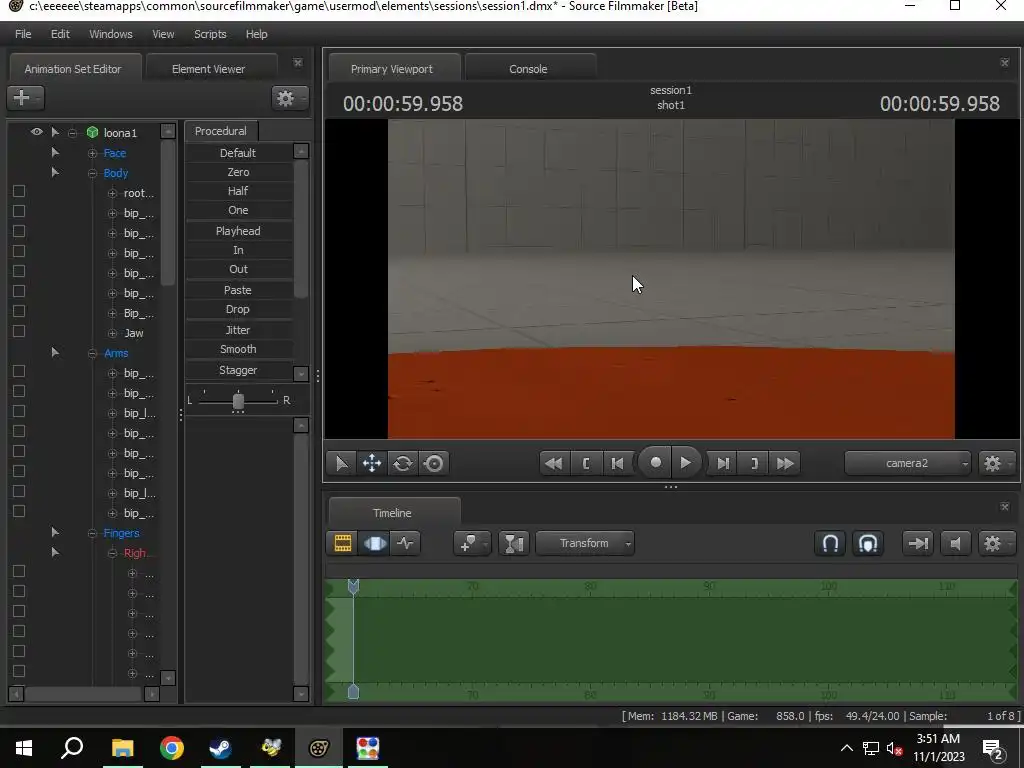1024x768 pixels.
Task: Select the rotate manipulator tool
Action: [403, 464]
